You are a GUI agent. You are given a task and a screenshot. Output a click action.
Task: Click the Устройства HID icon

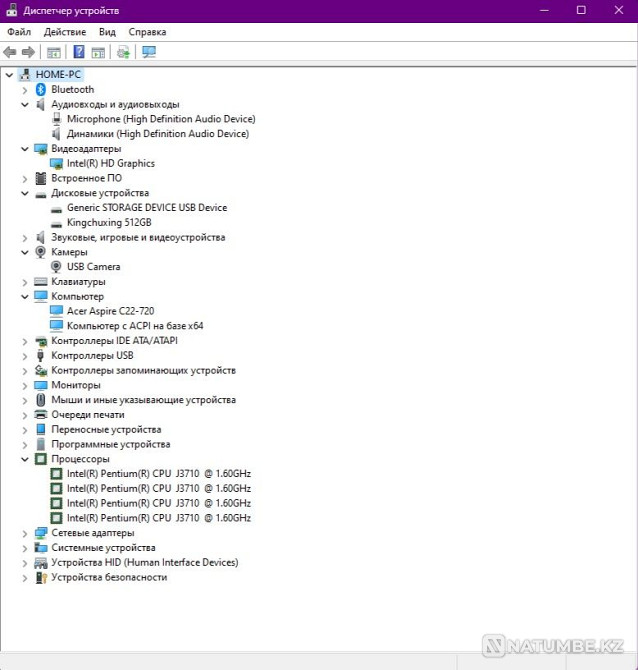pos(41,563)
